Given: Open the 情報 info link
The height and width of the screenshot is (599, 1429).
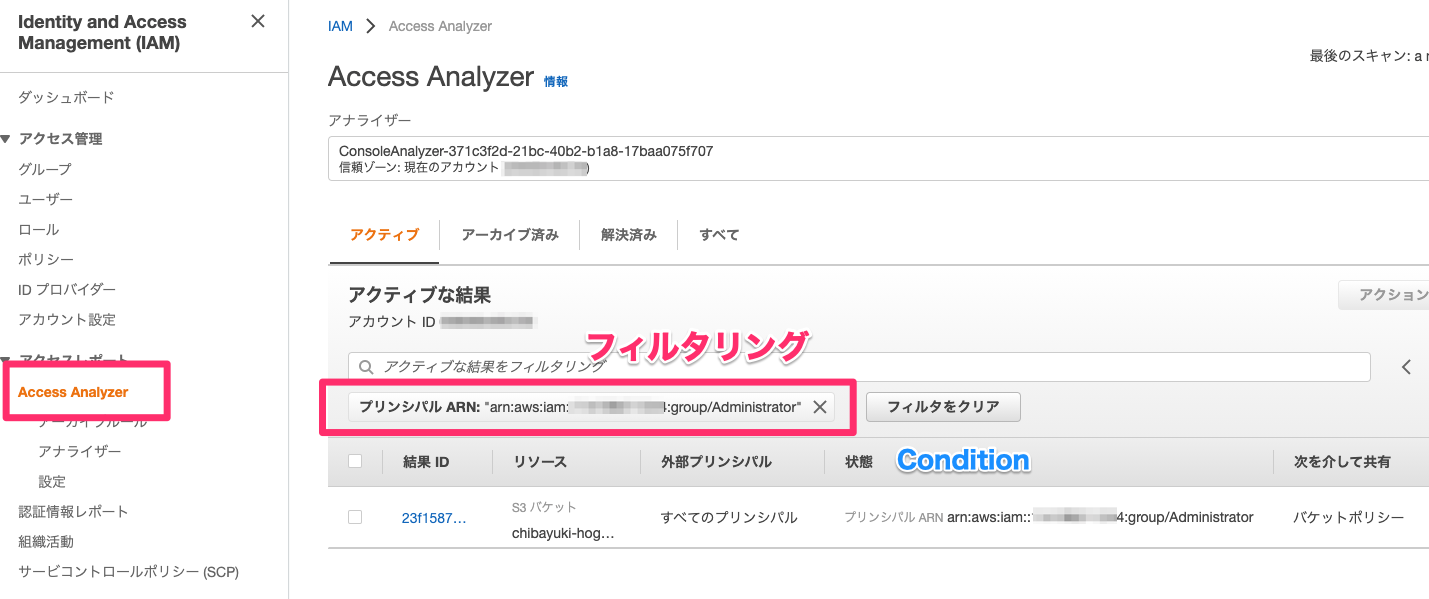Looking at the screenshot, I should pos(556,82).
